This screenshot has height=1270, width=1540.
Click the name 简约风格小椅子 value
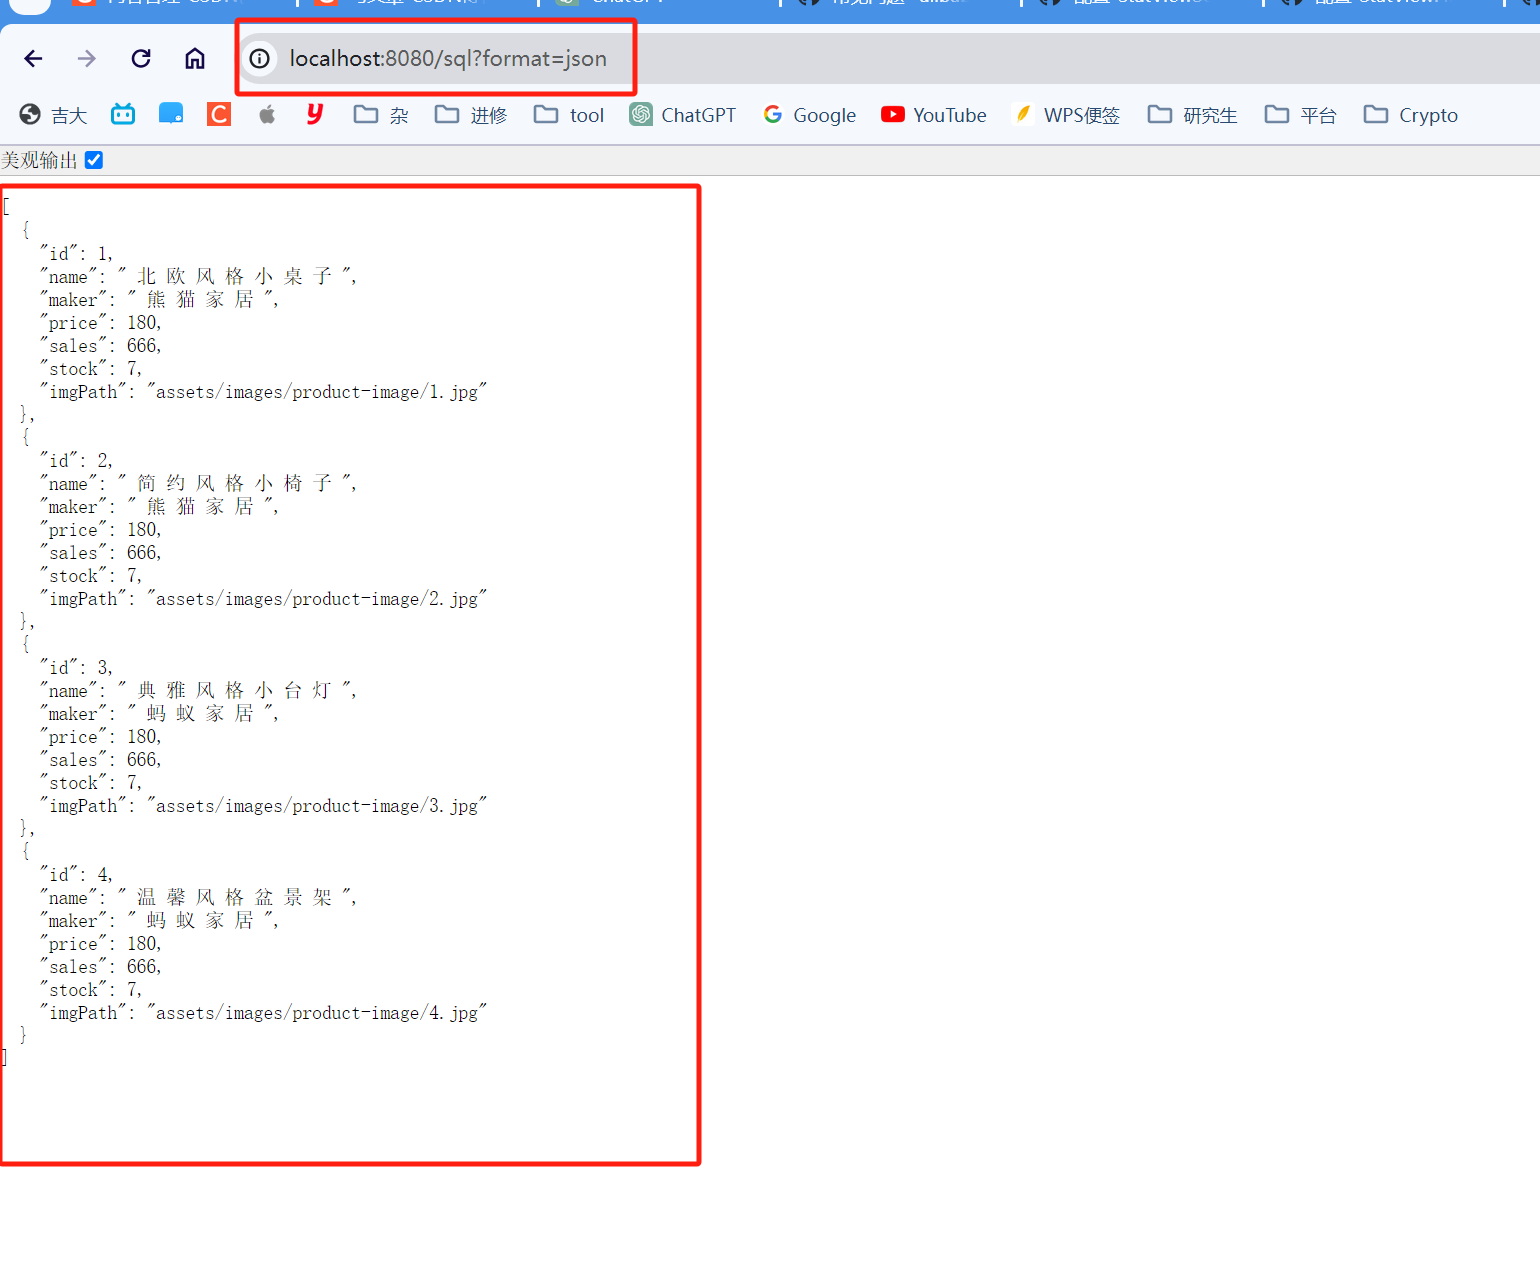pos(238,483)
